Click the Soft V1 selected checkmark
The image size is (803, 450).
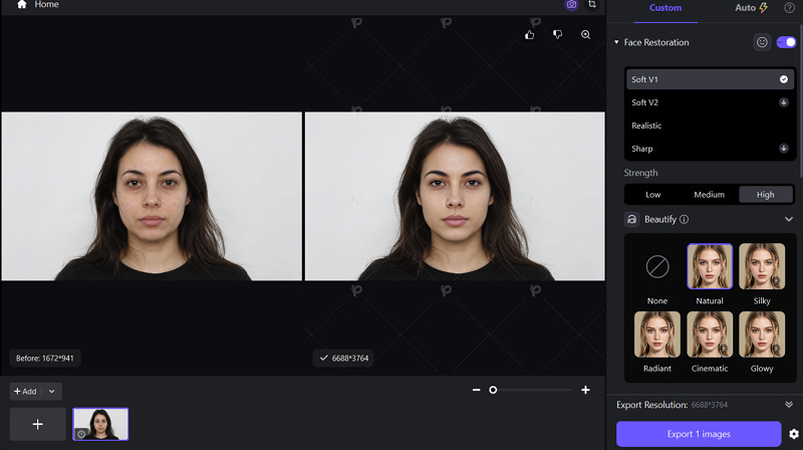[784, 79]
